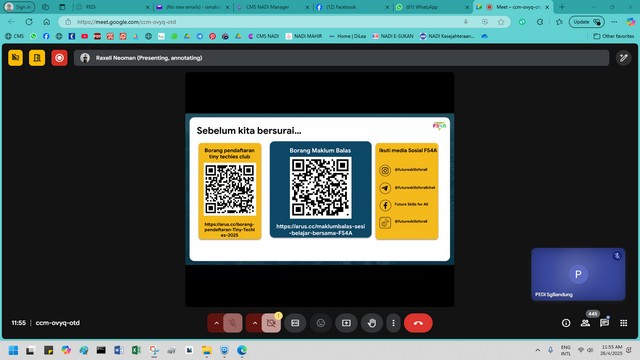The width and height of the screenshot is (640, 360).
Task: Open the three-dot More options menu
Action: pos(393,323)
